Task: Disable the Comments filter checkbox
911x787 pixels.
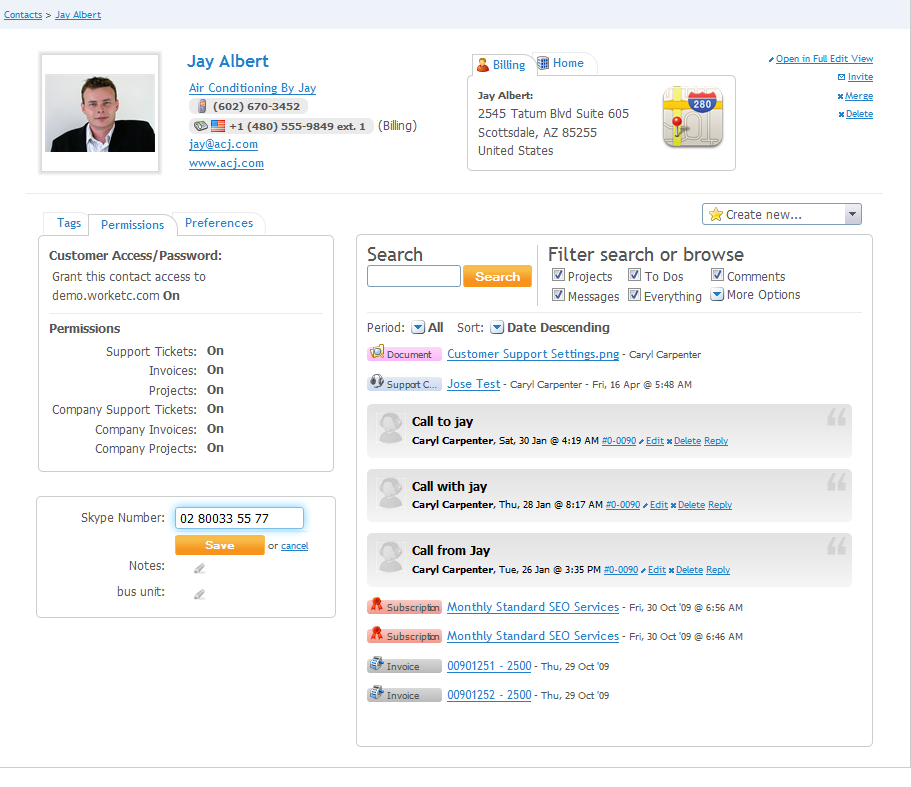Action: [718, 275]
